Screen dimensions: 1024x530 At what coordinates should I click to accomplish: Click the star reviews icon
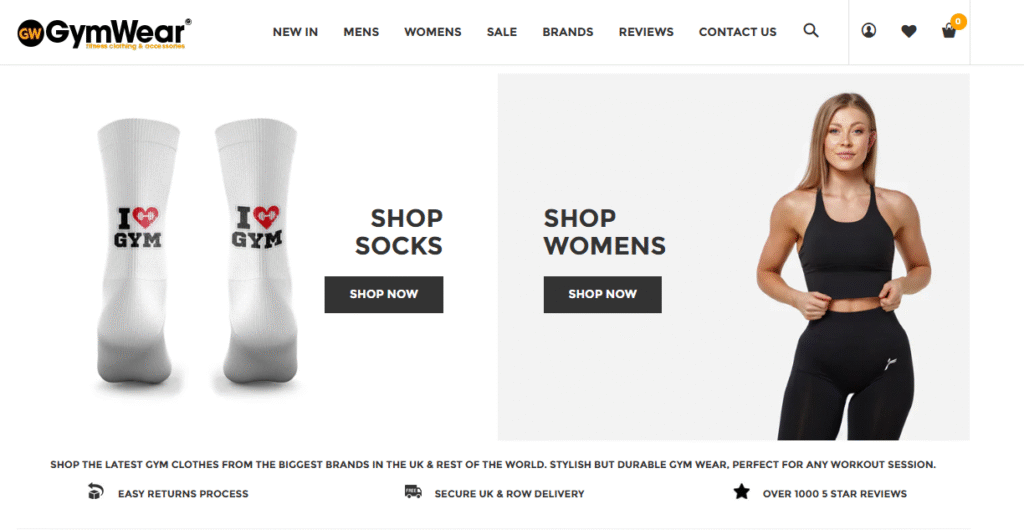[x=741, y=491]
